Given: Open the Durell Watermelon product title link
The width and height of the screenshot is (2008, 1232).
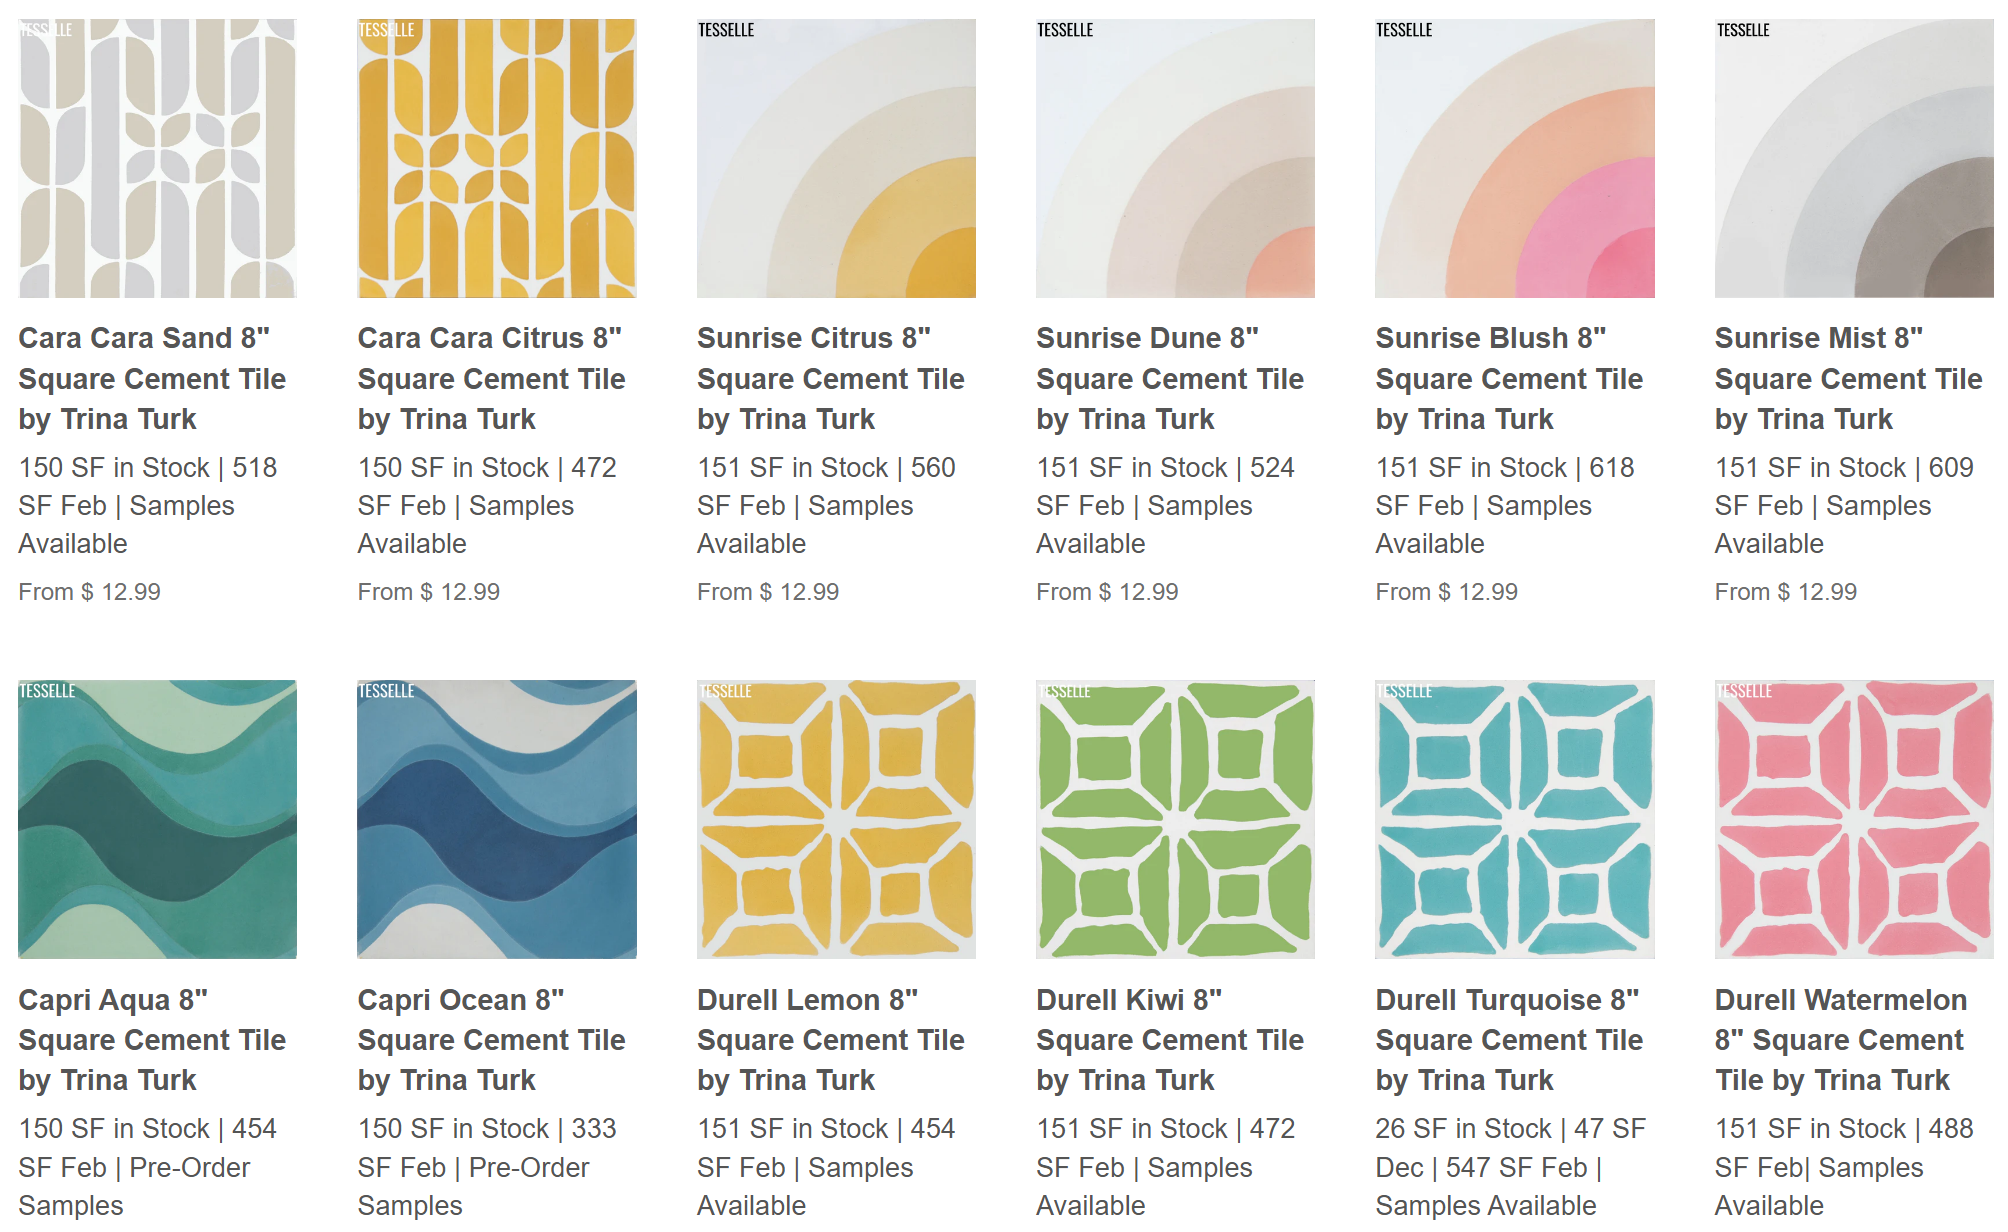Looking at the screenshot, I should [x=1840, y=1040].
